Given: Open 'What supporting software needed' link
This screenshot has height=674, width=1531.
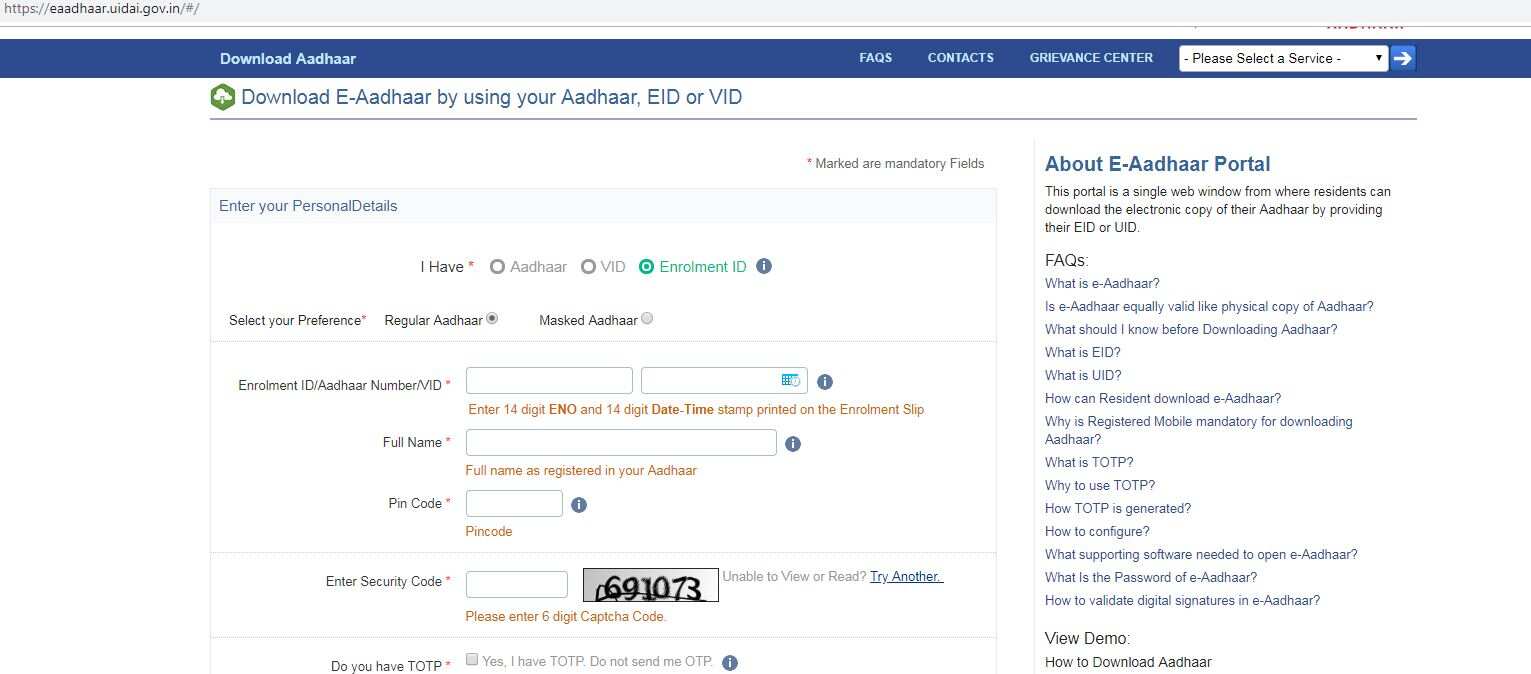Looking at the screenshot, I should pos(1201,554).
